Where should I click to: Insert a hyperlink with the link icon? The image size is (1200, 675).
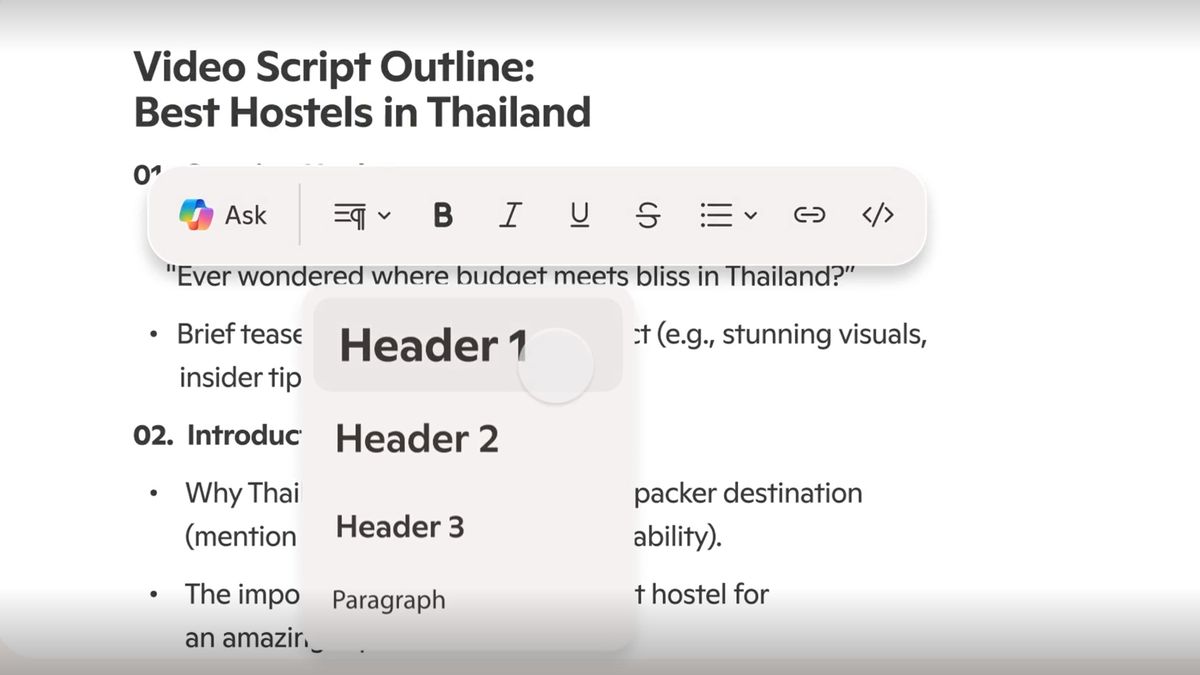(808, 215)
